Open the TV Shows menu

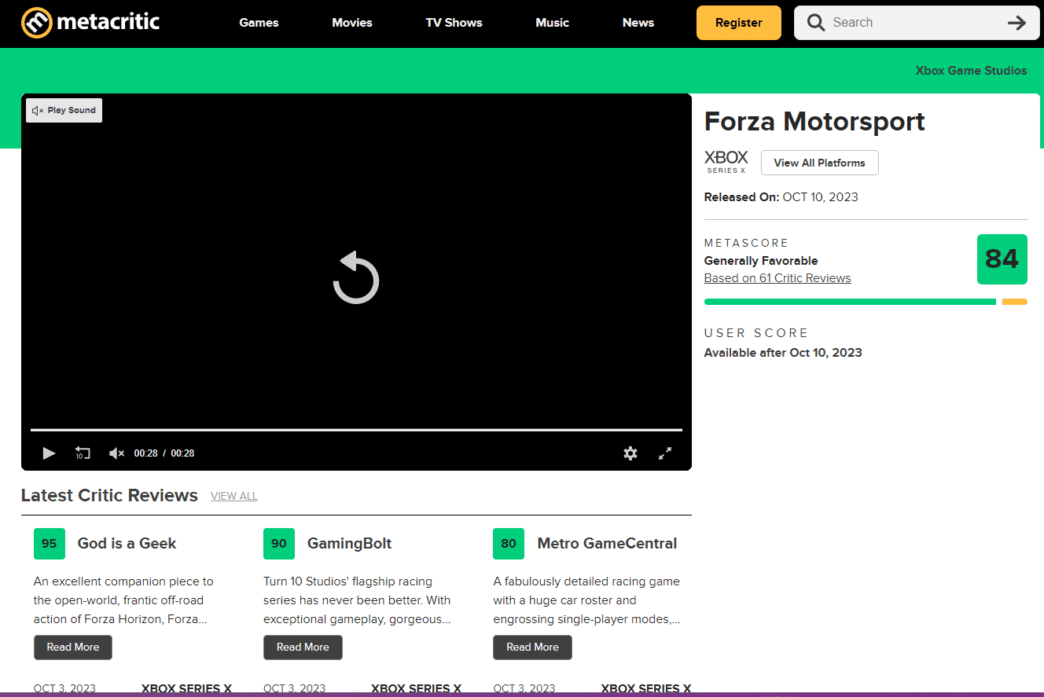click(454, 23)
